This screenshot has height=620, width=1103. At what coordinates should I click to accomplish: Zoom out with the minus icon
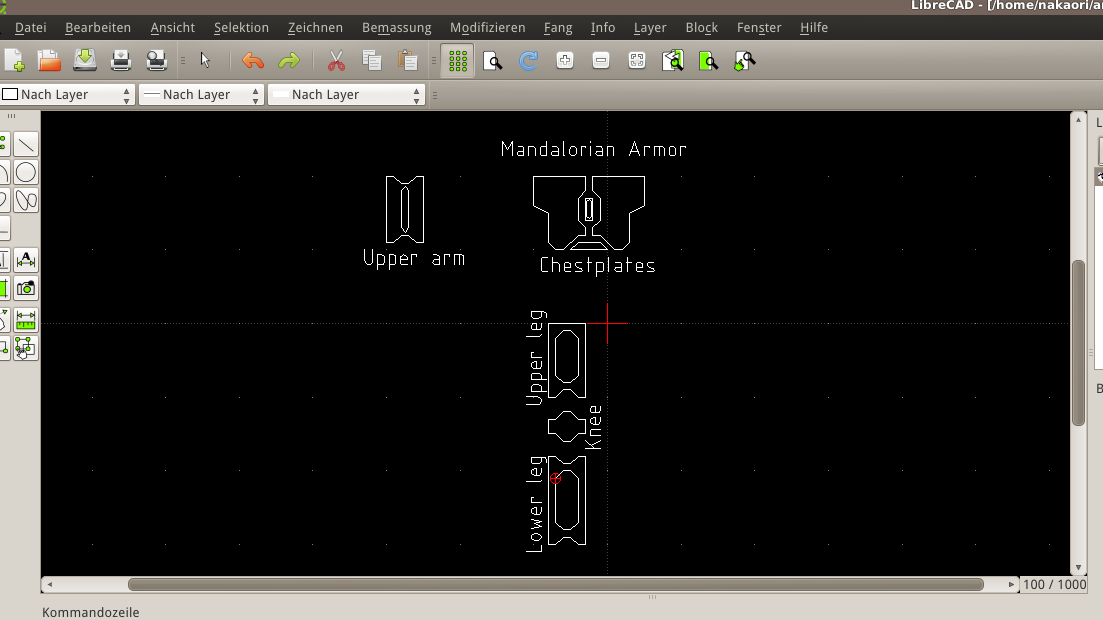[x=601, y=61]
